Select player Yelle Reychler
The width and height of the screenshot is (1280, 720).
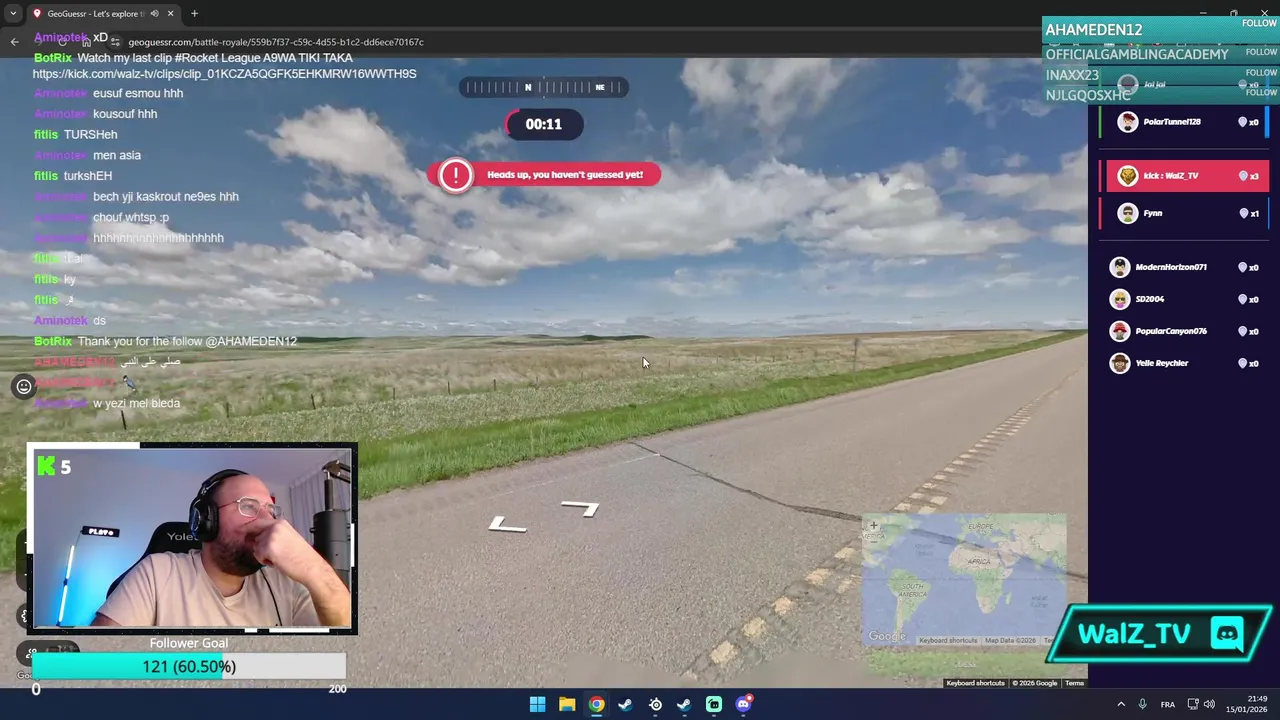pos(1186,363)
